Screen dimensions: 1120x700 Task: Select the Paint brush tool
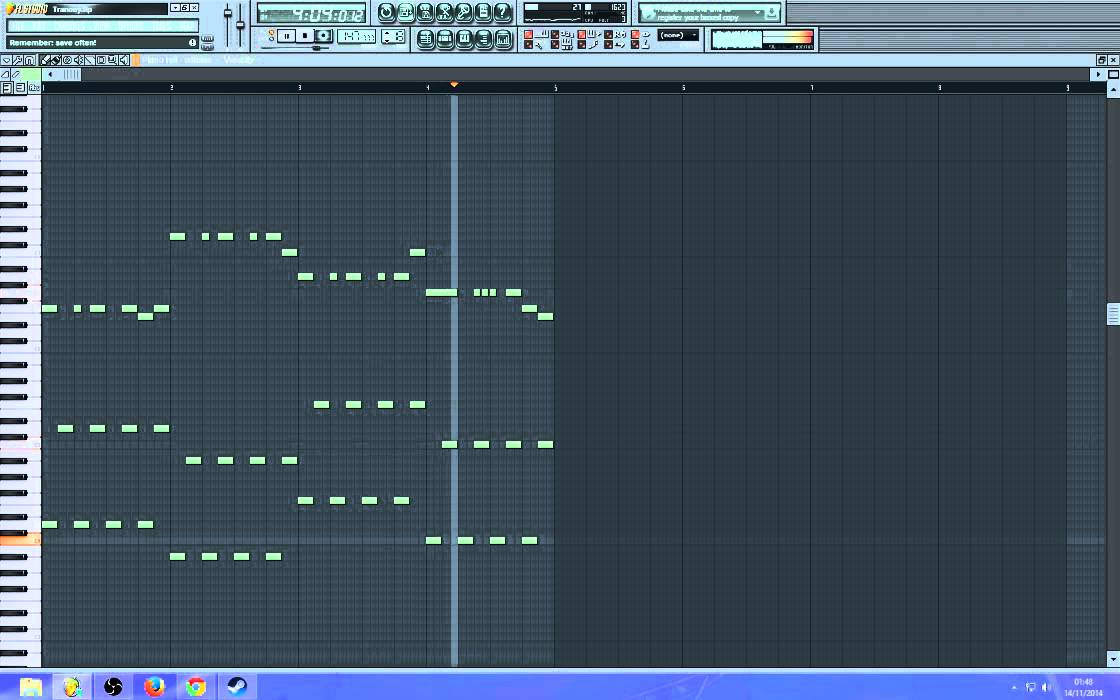point(56,60)
